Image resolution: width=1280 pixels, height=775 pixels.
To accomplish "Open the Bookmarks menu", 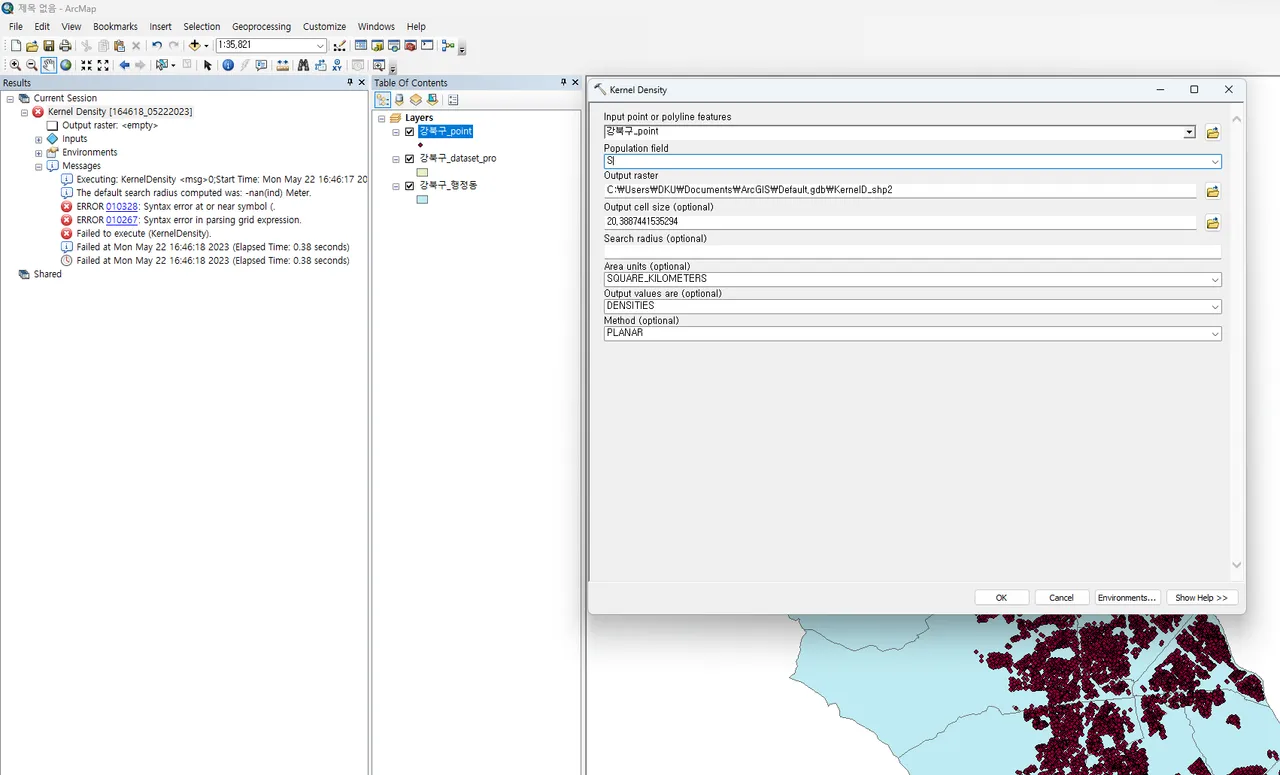I will (x=115, y=27).
